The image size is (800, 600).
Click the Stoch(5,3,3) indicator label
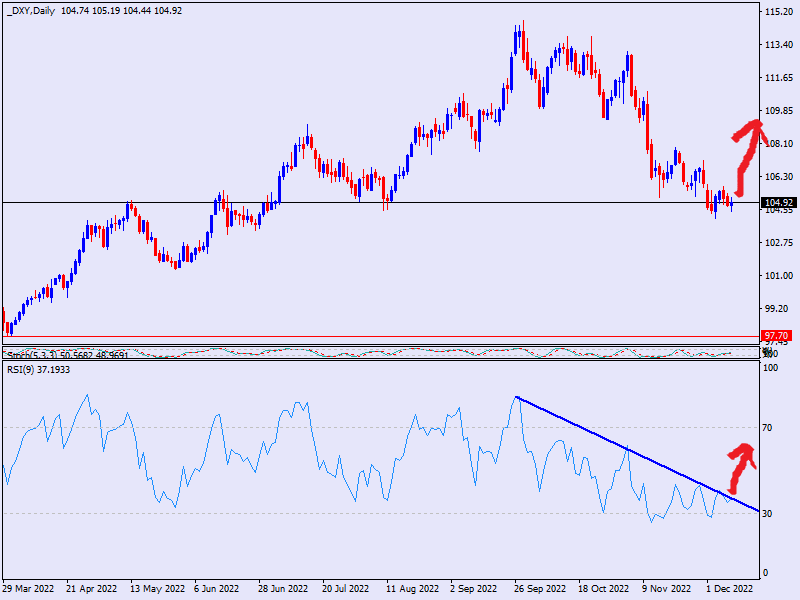tap(67, 354)
